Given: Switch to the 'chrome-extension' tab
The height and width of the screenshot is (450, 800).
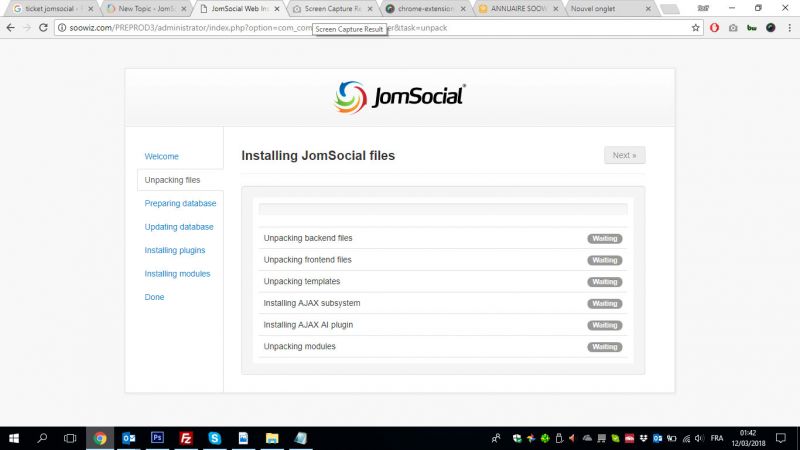Looking at the screenshot, I should [x=426, y=9].
